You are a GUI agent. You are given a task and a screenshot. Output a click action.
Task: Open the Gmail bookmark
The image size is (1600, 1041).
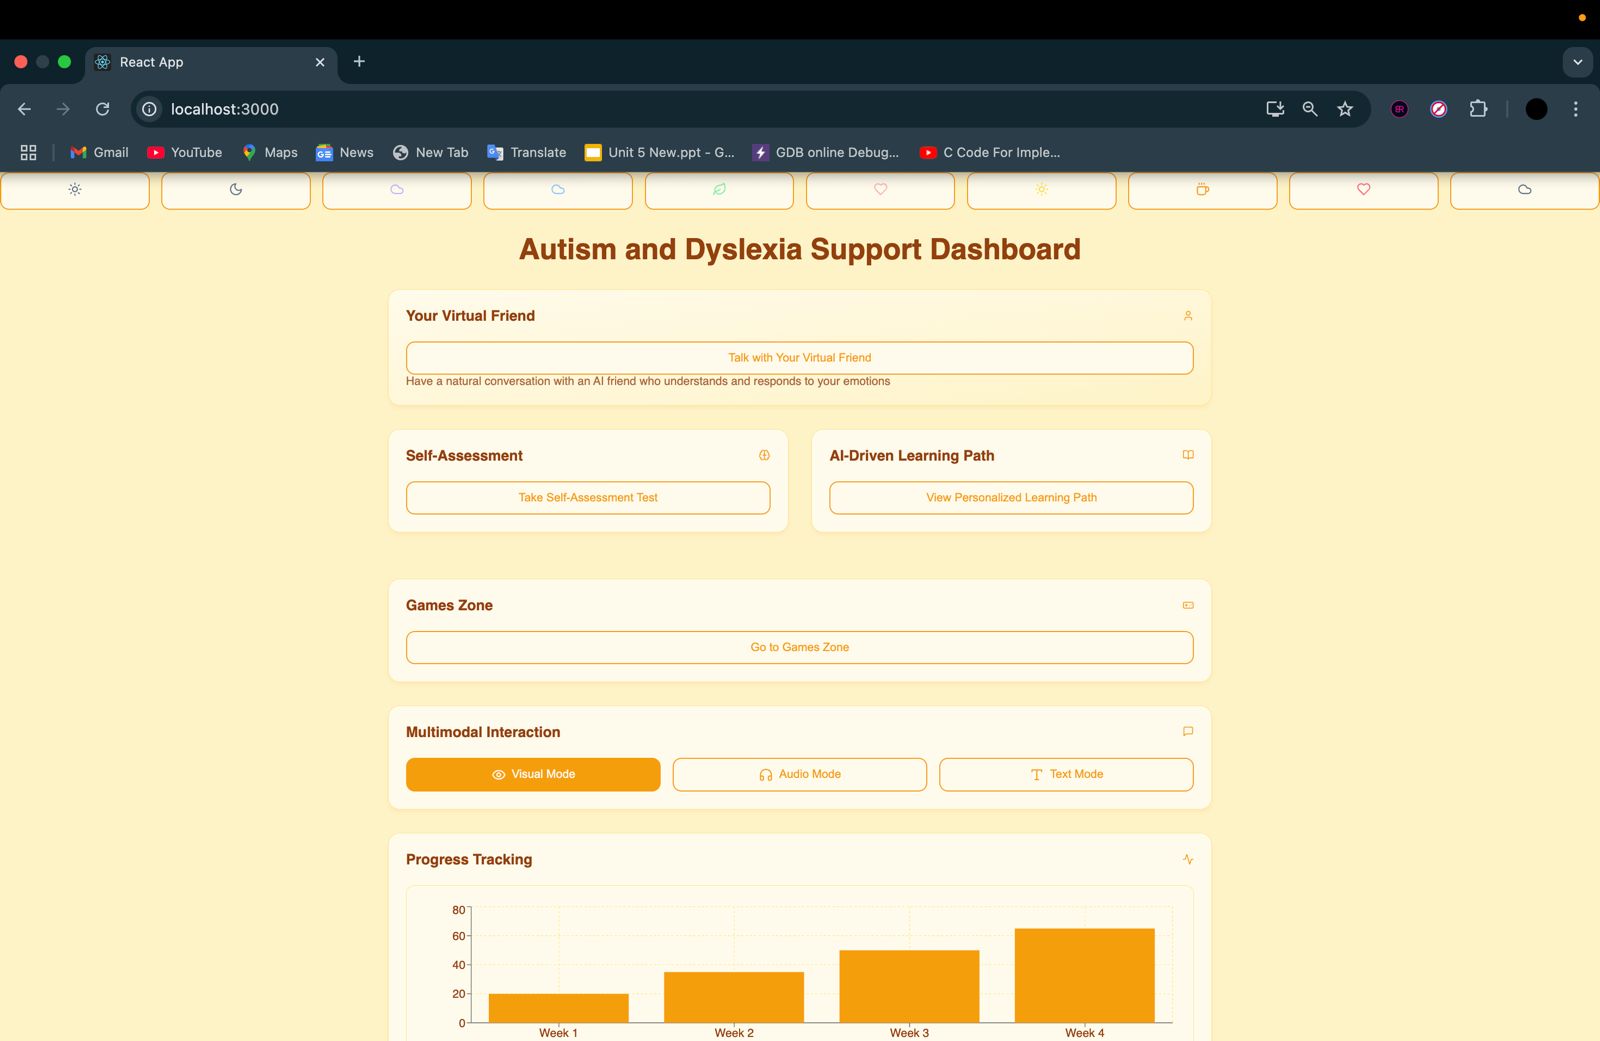(99, 152)
